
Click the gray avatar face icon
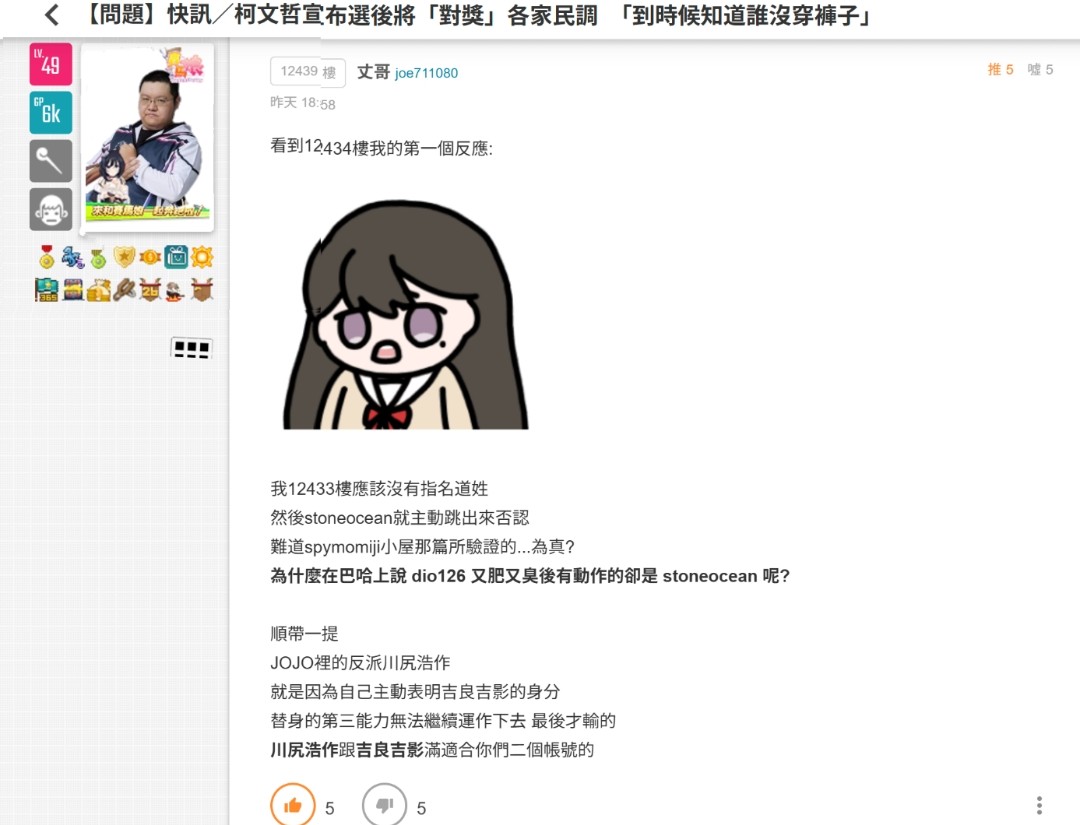coord(50,209)
